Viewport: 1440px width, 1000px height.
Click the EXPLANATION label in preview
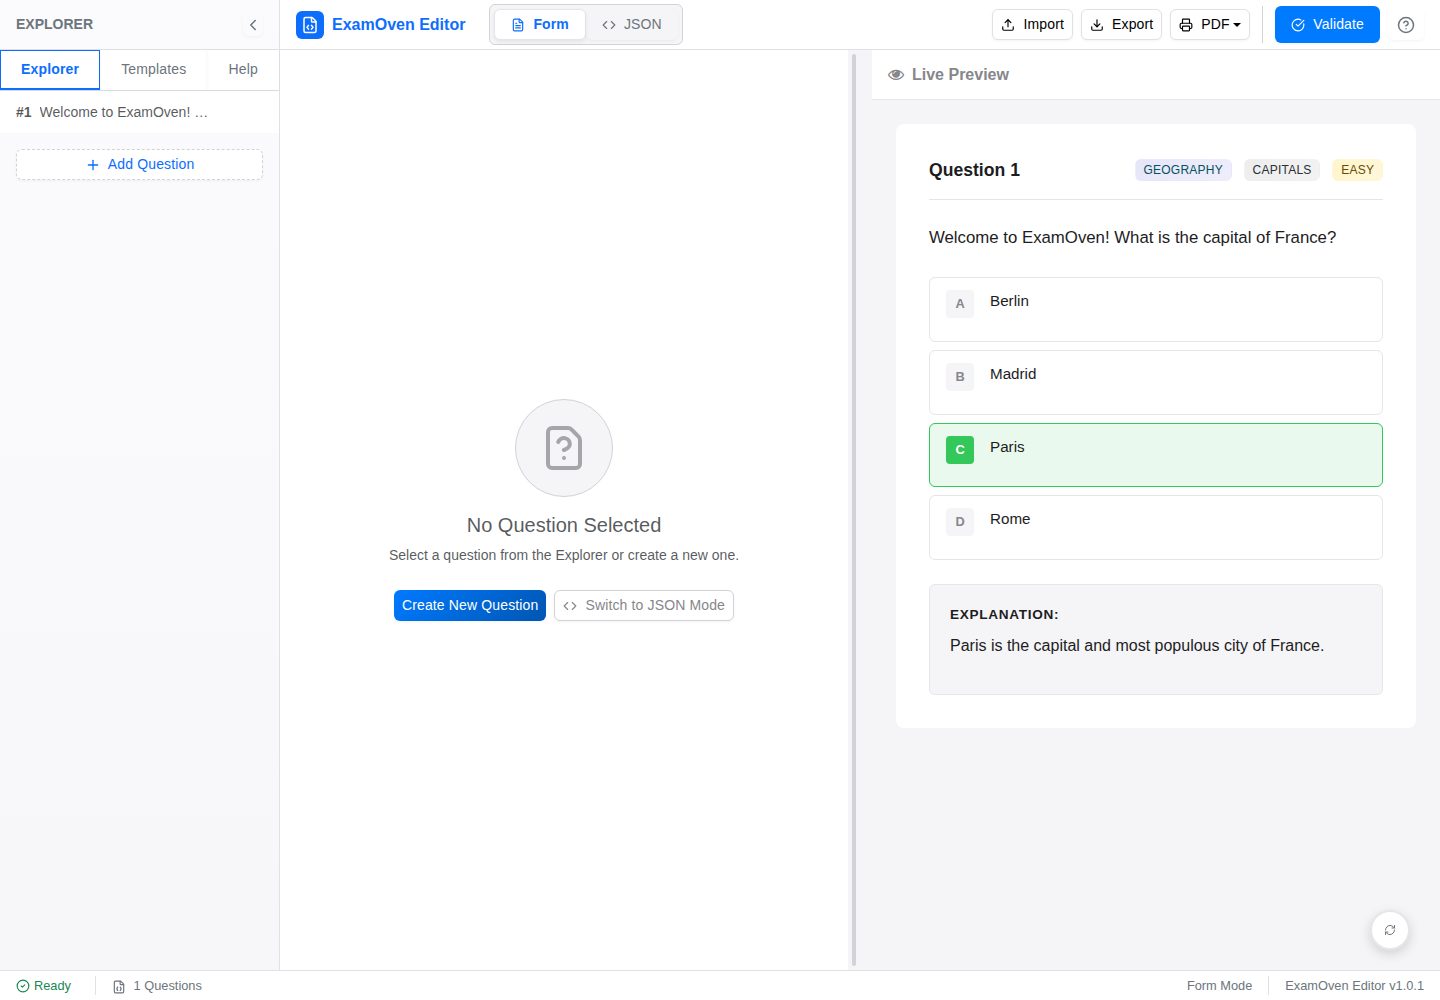(1004, 615)
